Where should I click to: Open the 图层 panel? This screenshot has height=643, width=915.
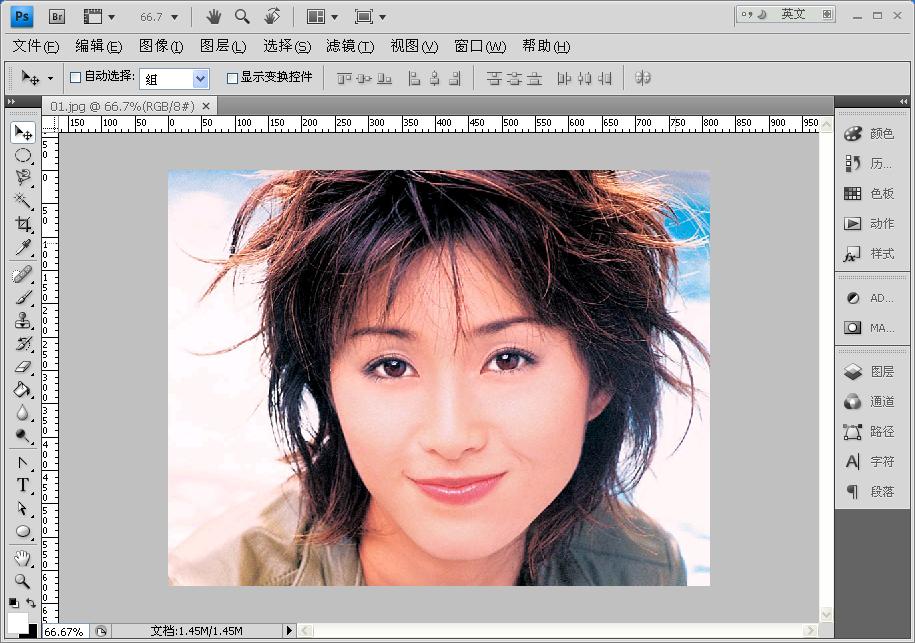click(x=869, y=372)
